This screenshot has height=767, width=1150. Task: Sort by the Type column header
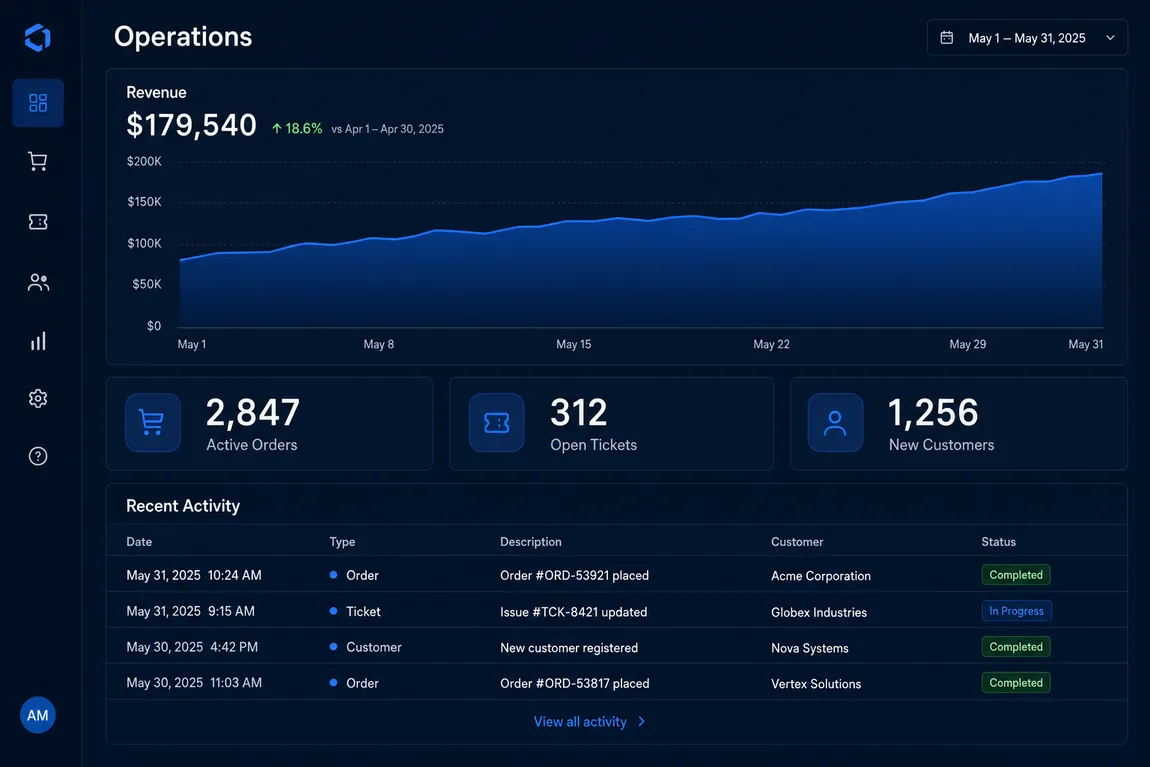[x=343, y=542]
